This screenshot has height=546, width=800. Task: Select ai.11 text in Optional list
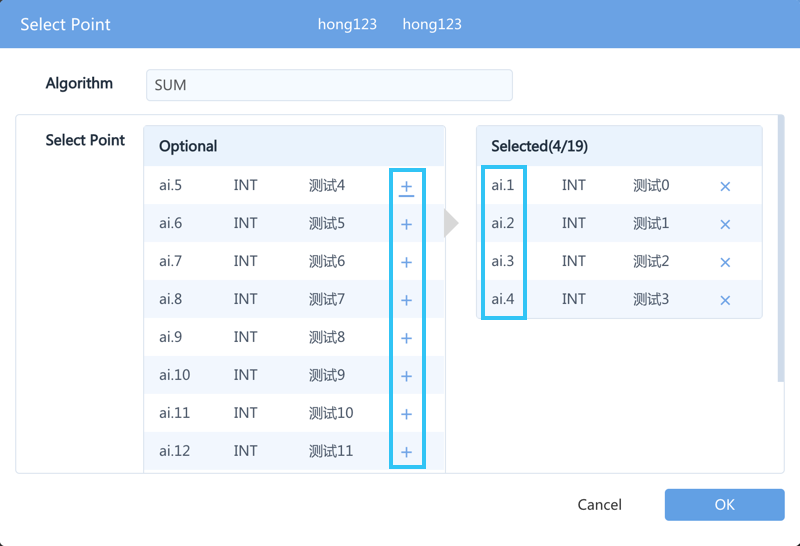(174, 412)
